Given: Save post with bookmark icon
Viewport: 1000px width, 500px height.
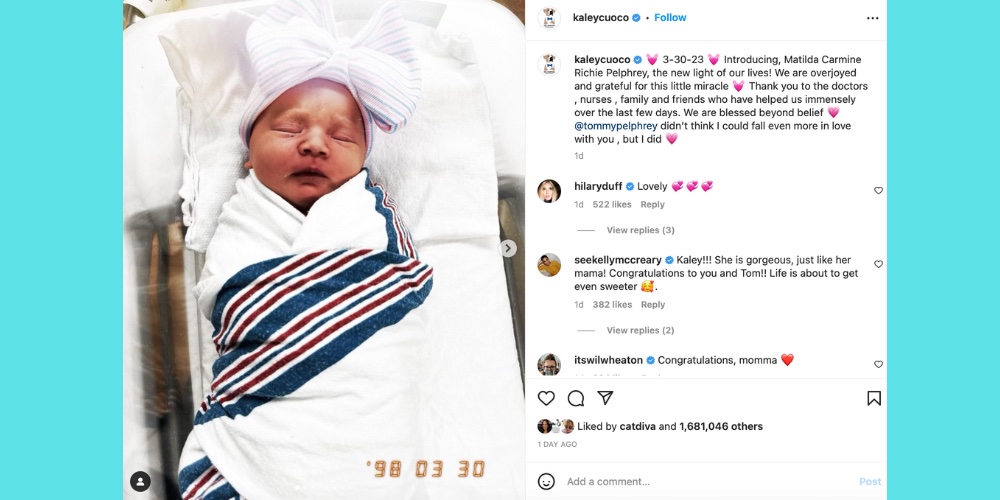Looking at the screenshot, I should pos(874,399).
